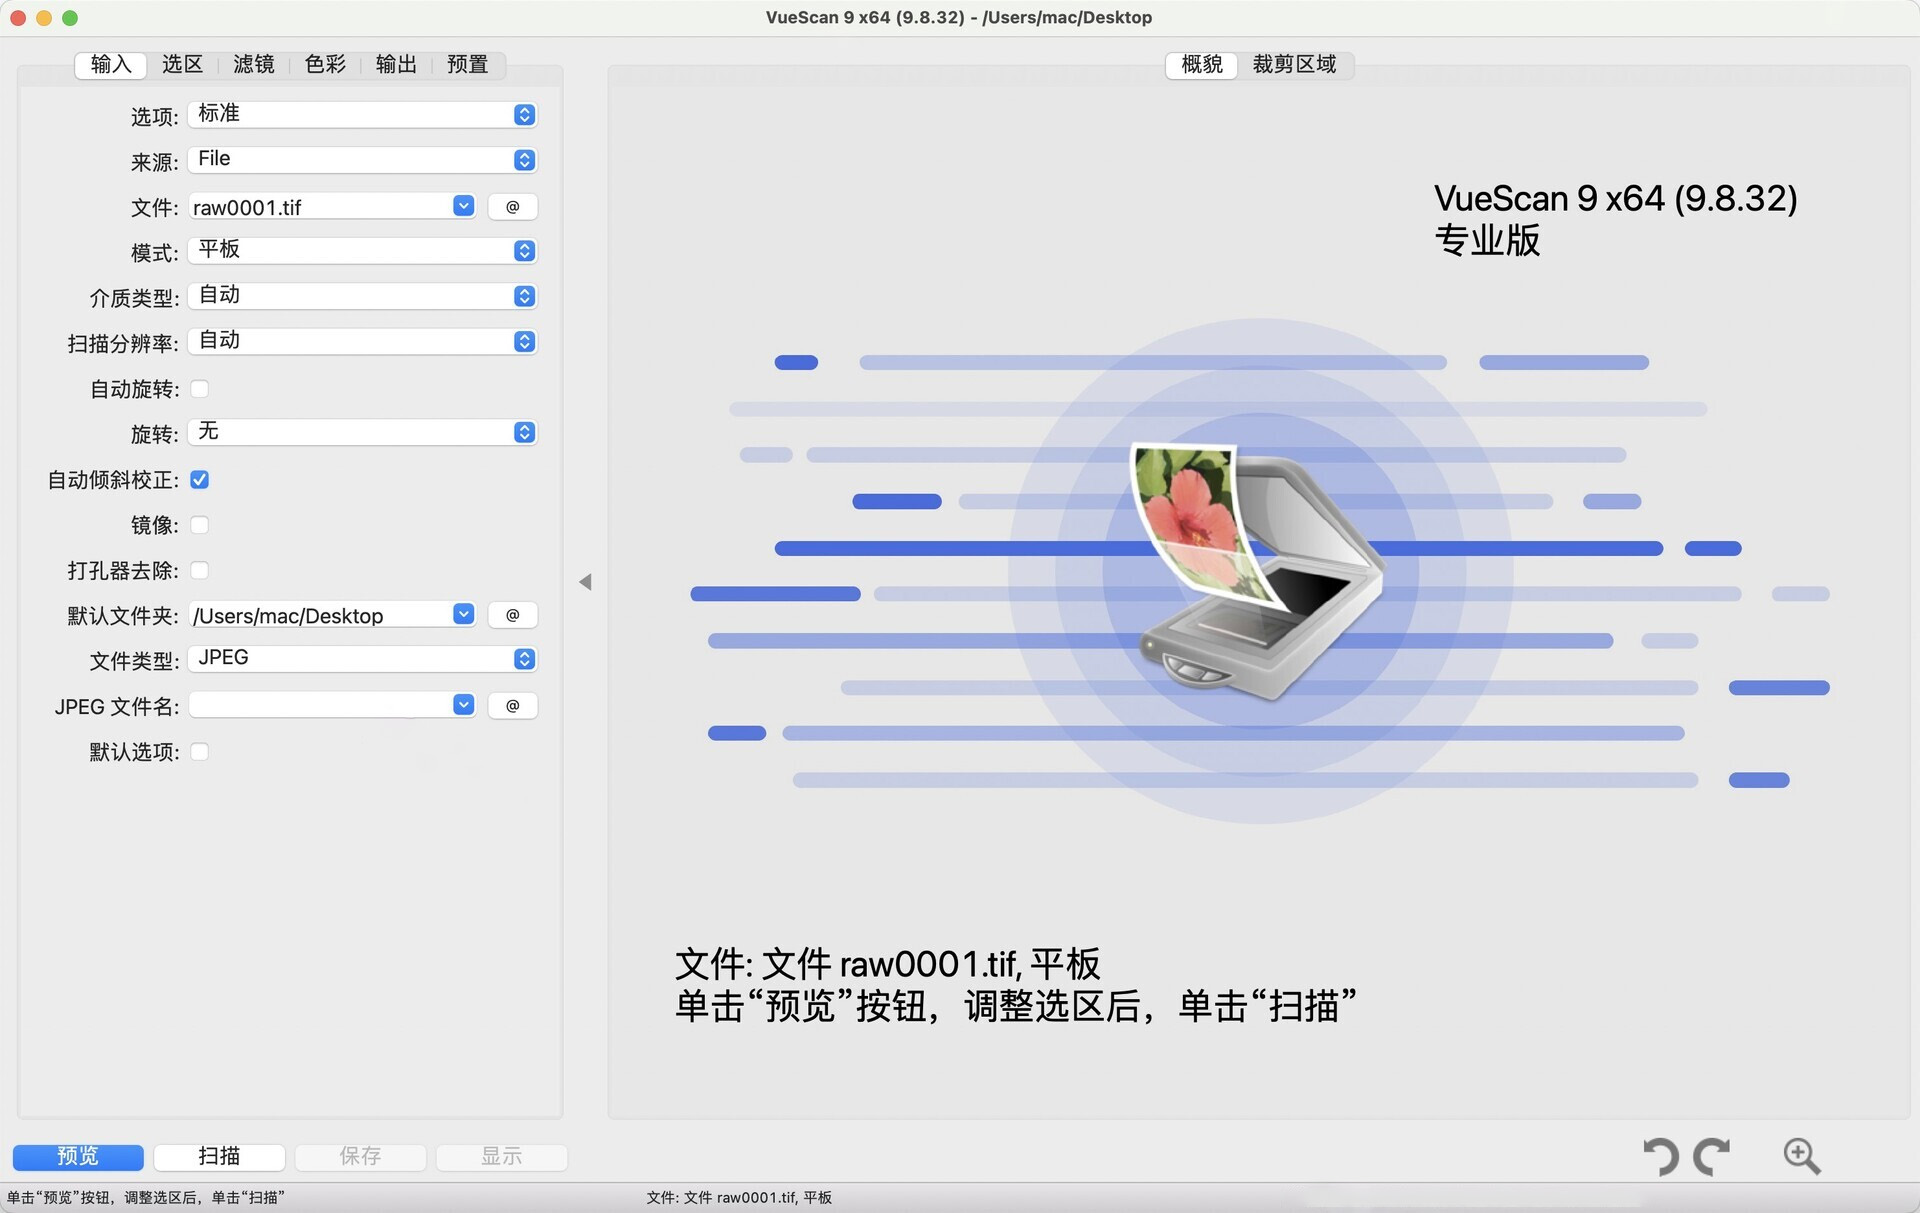
Task: Switch to the 色彩 tab
Action: (x=325, y=65)
